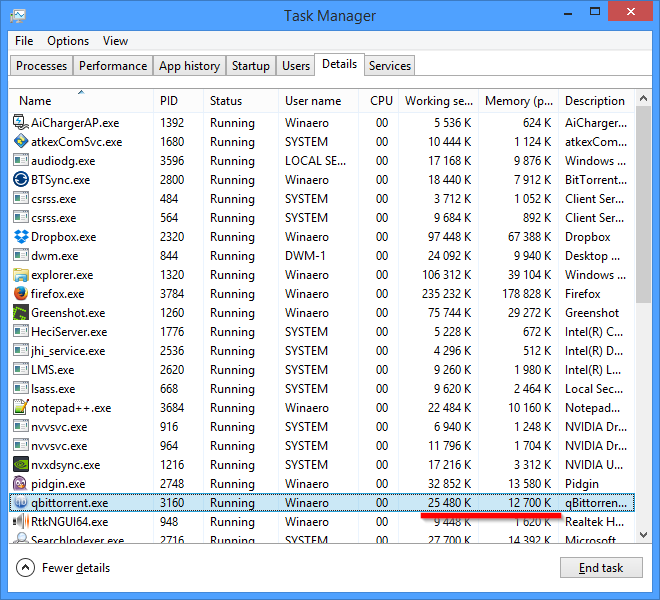Viewport: 660px width, 600px height.
Task: Sort by the Description column header
Action: [596, 101]
